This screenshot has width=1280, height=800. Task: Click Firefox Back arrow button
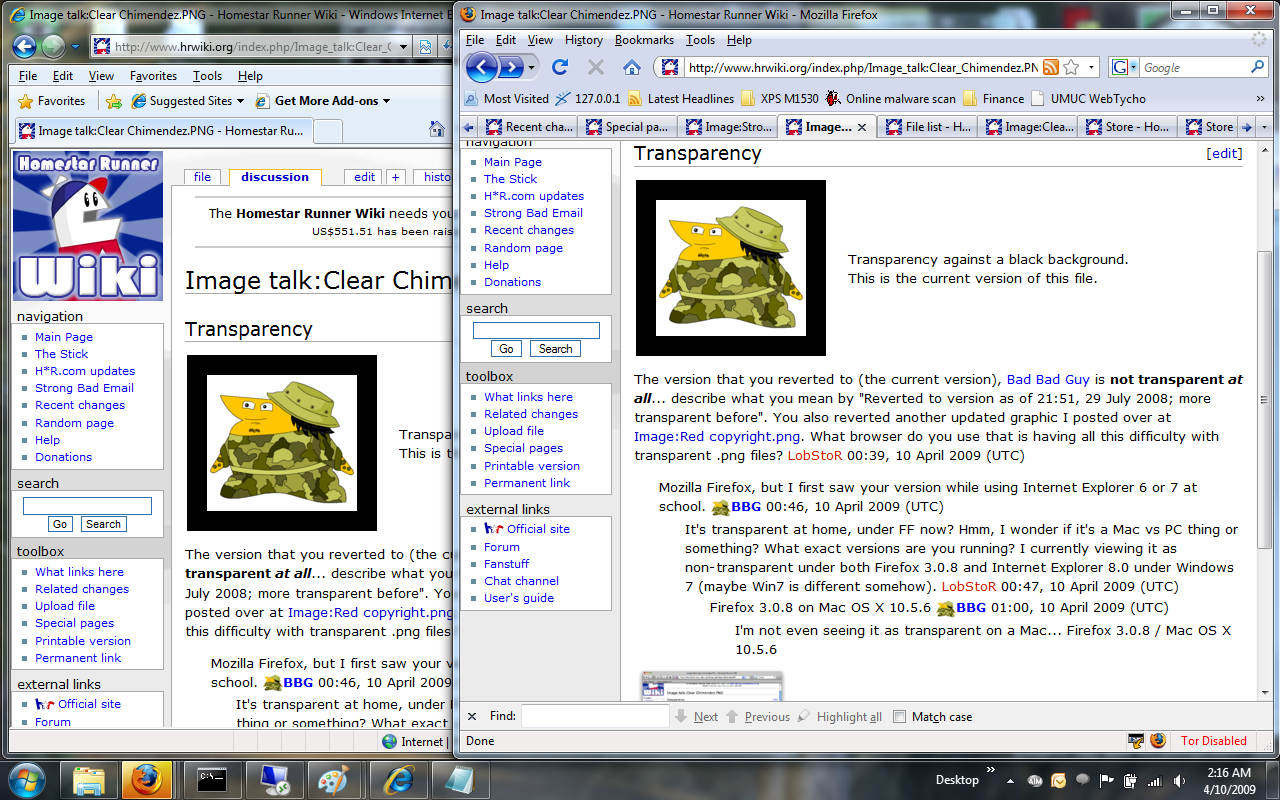[482, 67]
